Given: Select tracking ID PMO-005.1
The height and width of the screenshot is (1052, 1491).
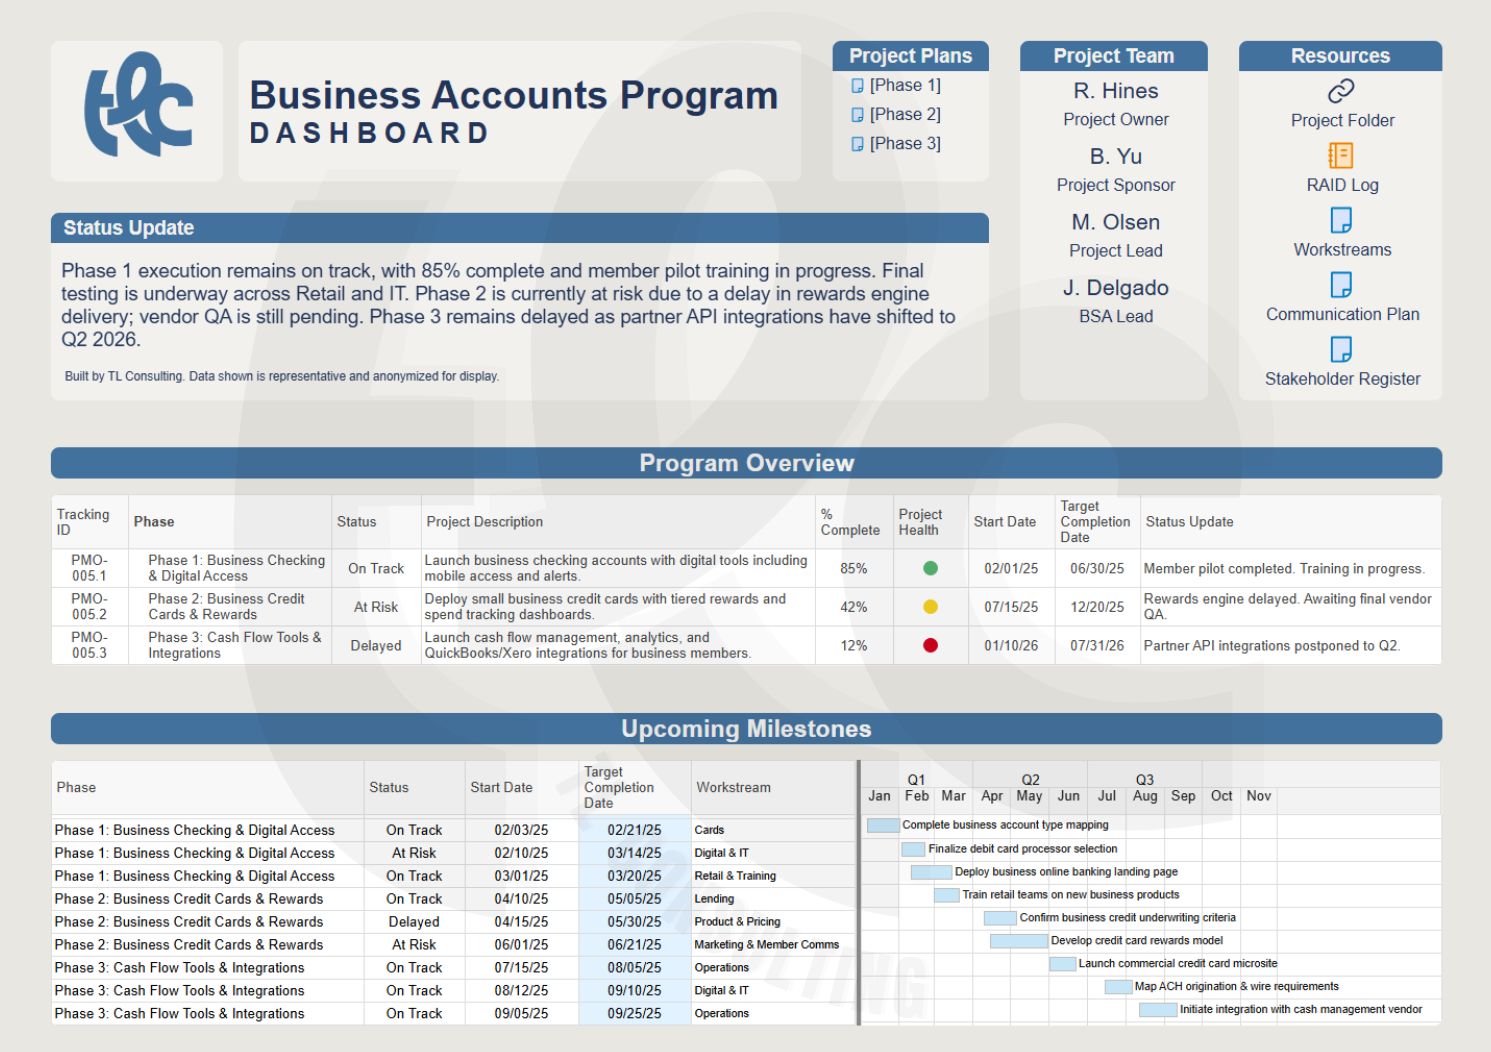Looking at the screenshot, I should 89,568.
